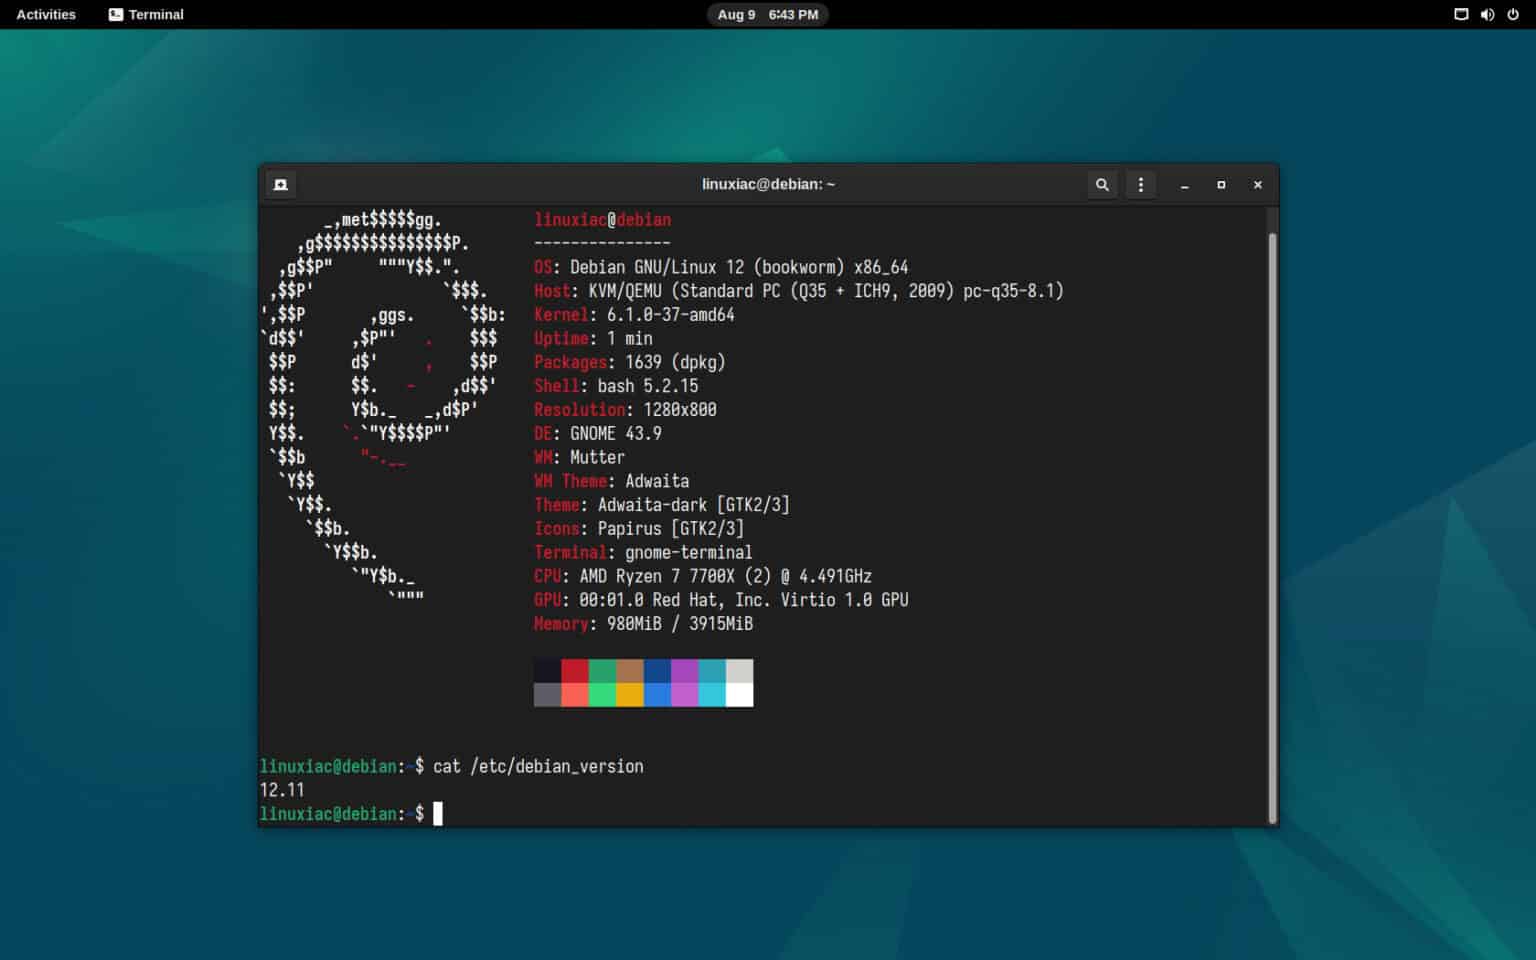Click the window title linuxiac@debian
Image resolution: width=1536 pixels, height=960 pixels.
768,184
